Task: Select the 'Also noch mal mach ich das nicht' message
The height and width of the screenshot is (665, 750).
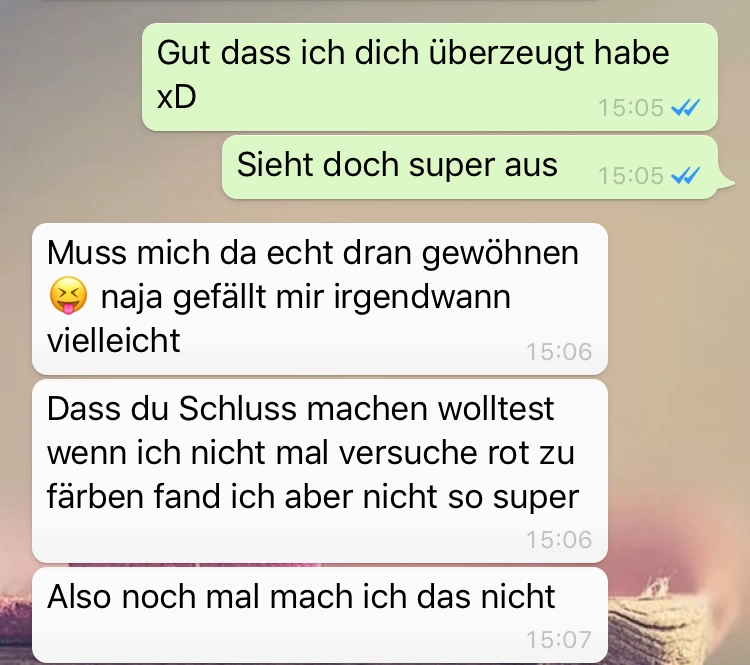Action: pos(320,615)
